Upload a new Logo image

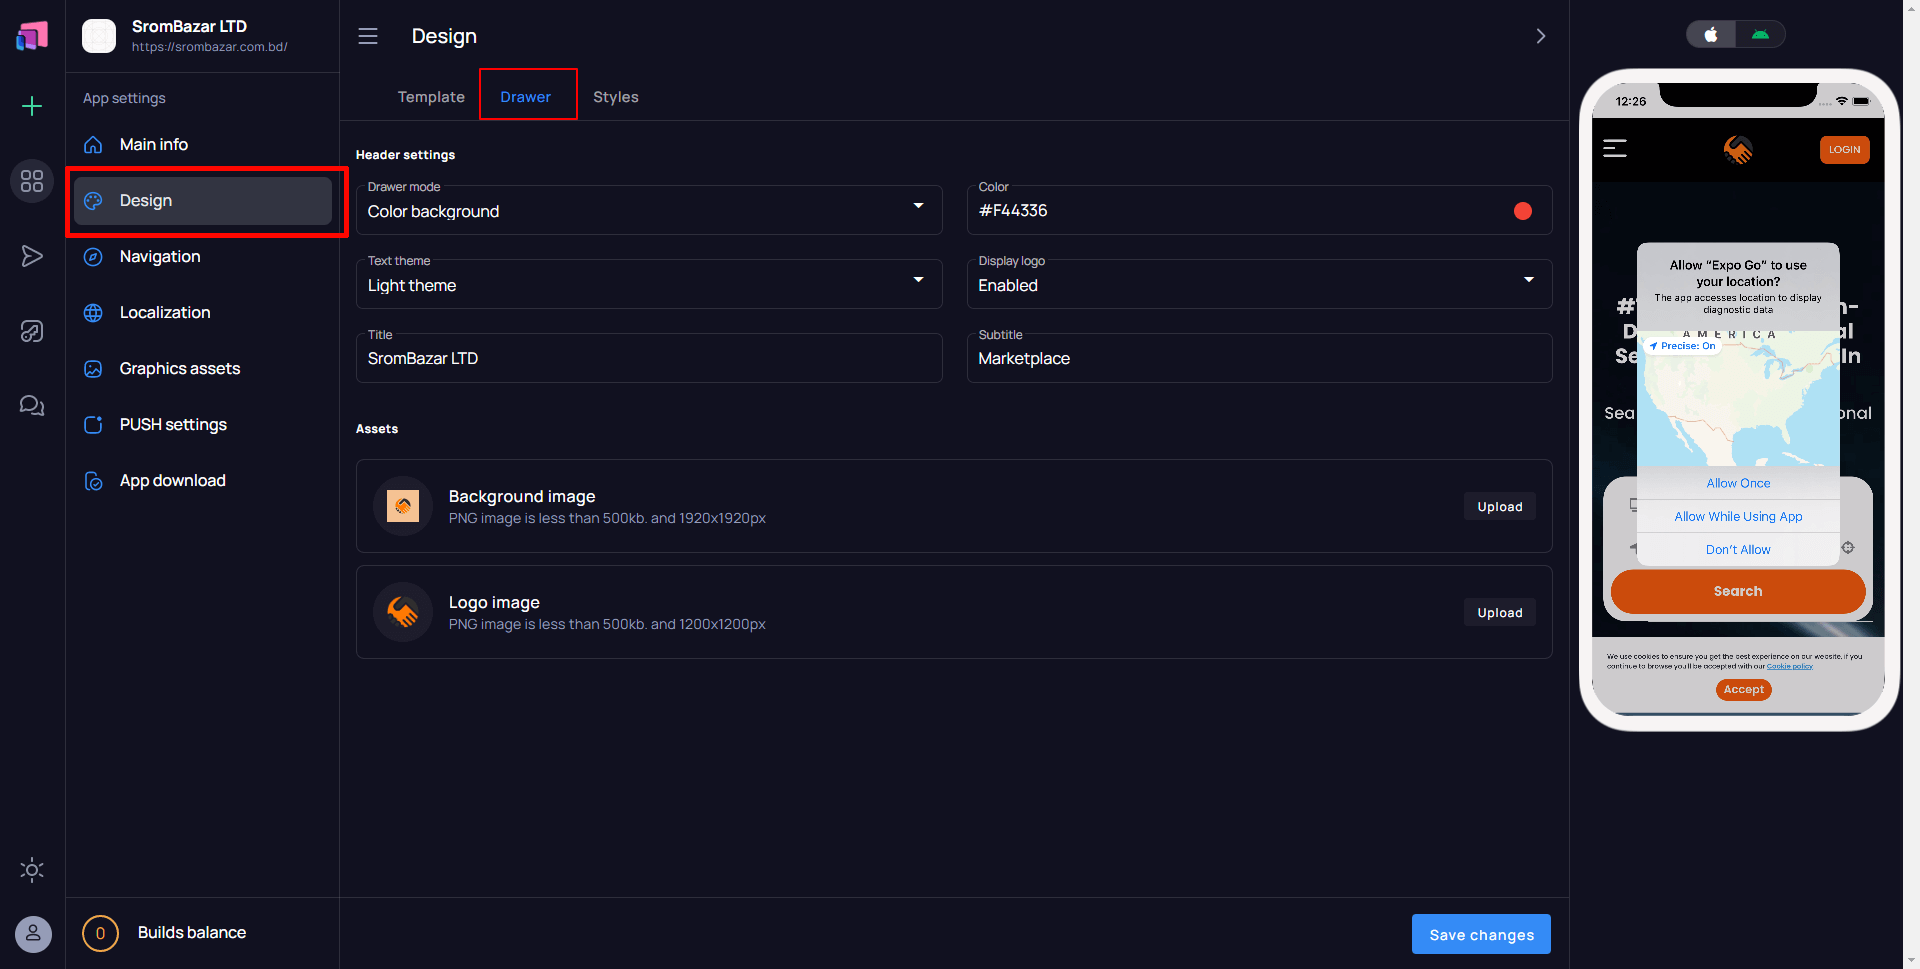click(1499, 612)
